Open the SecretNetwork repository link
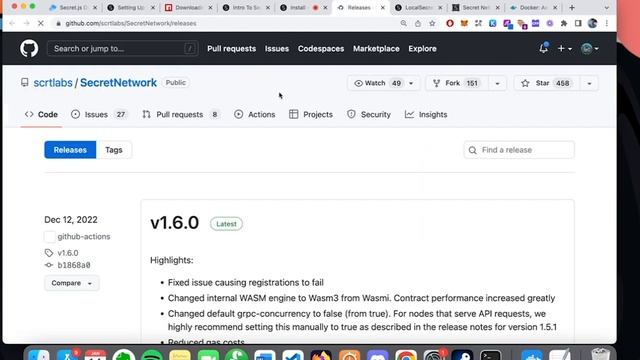 tap(118, 83)
